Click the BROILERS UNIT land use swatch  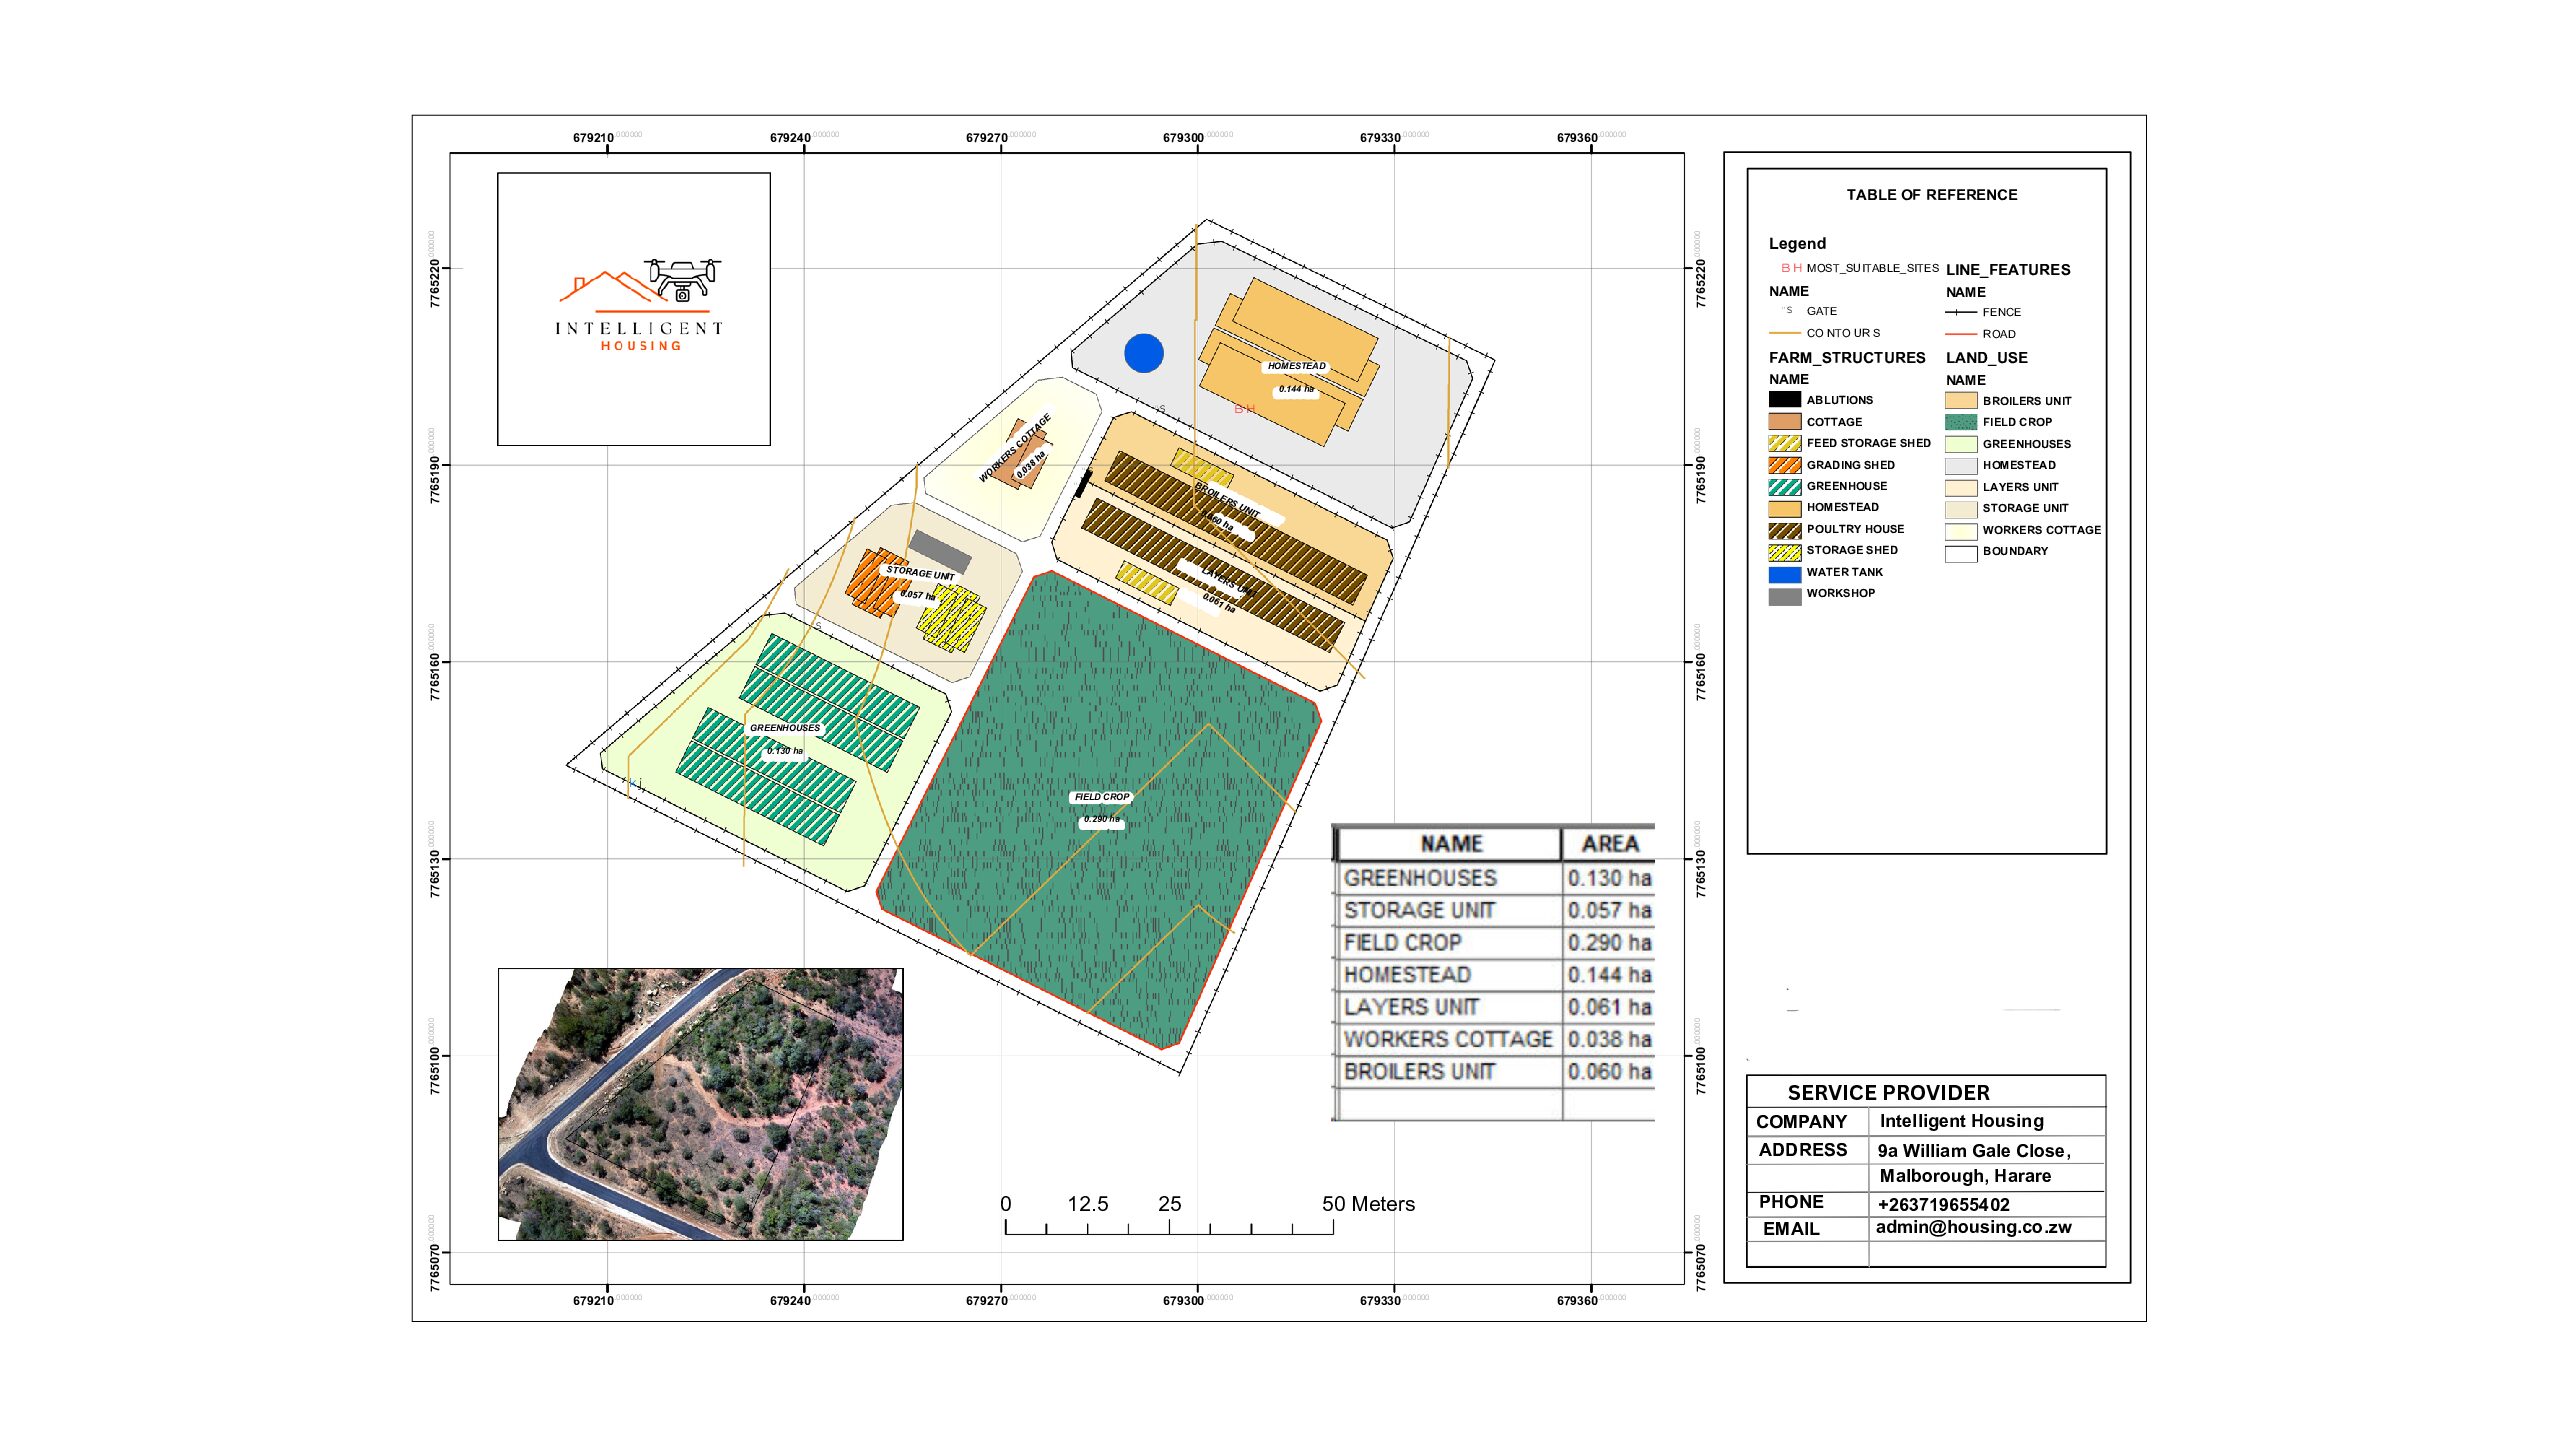point(1961,400)
